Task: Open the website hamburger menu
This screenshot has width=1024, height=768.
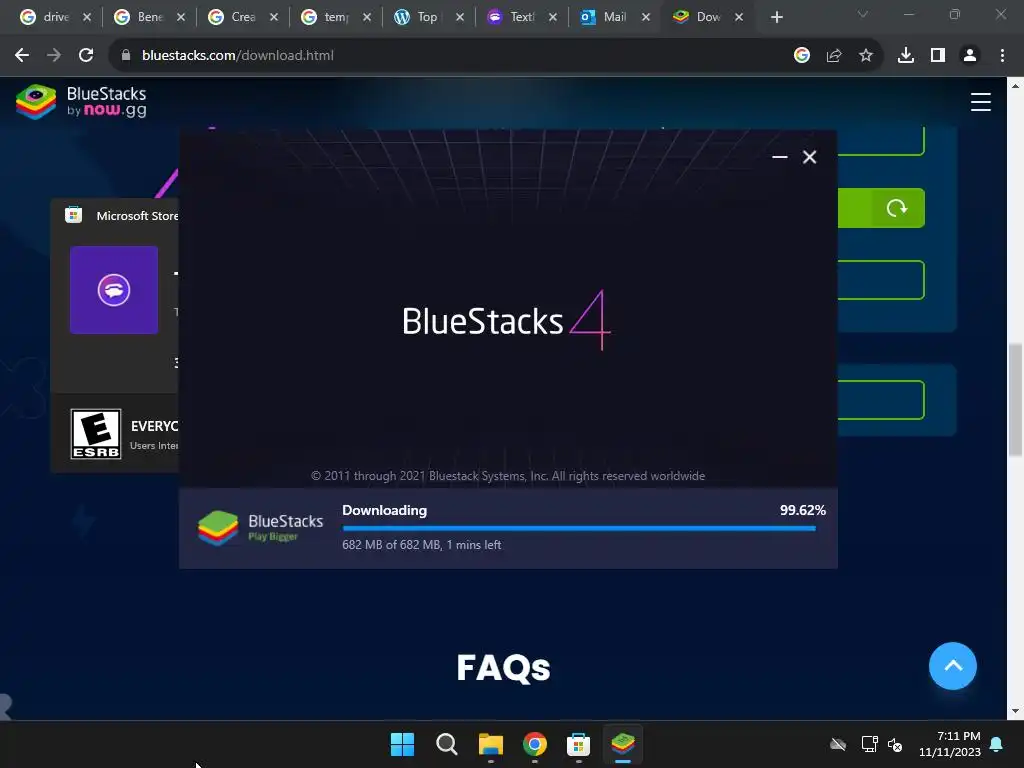Action: pos(980,102)
